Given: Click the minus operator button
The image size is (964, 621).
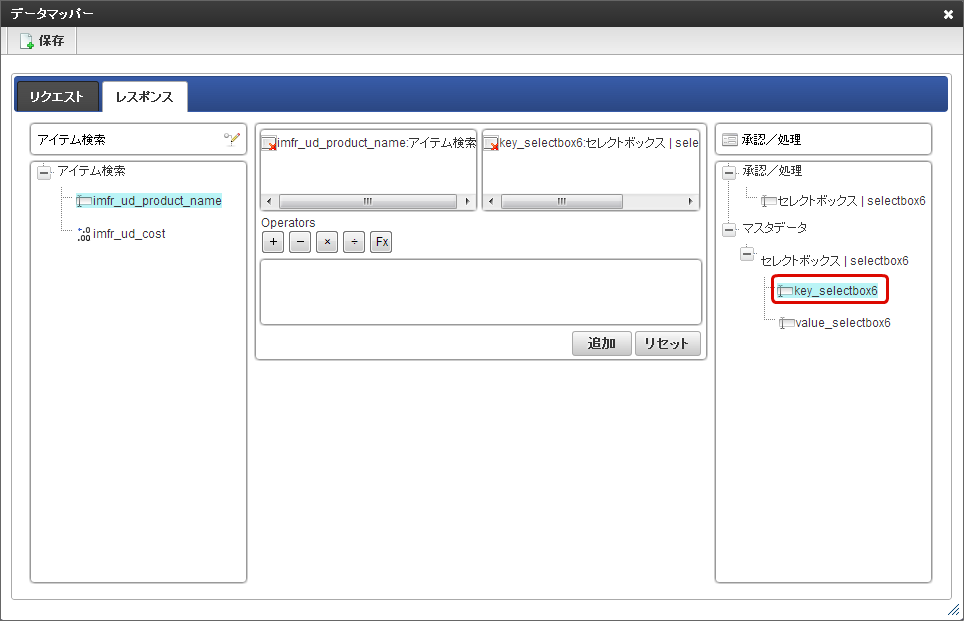Looking at the screenshot, I should point(300,242).
